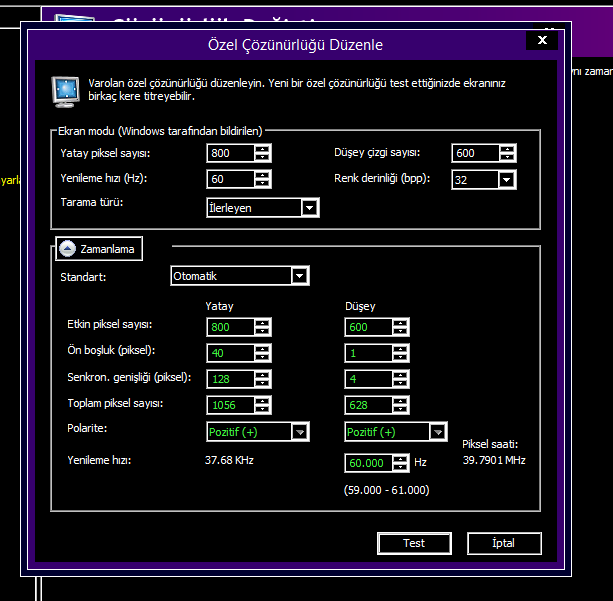Increase Yenileme hızı (Hz) with up arrow
Screen dimensions: 613x601
262,175
